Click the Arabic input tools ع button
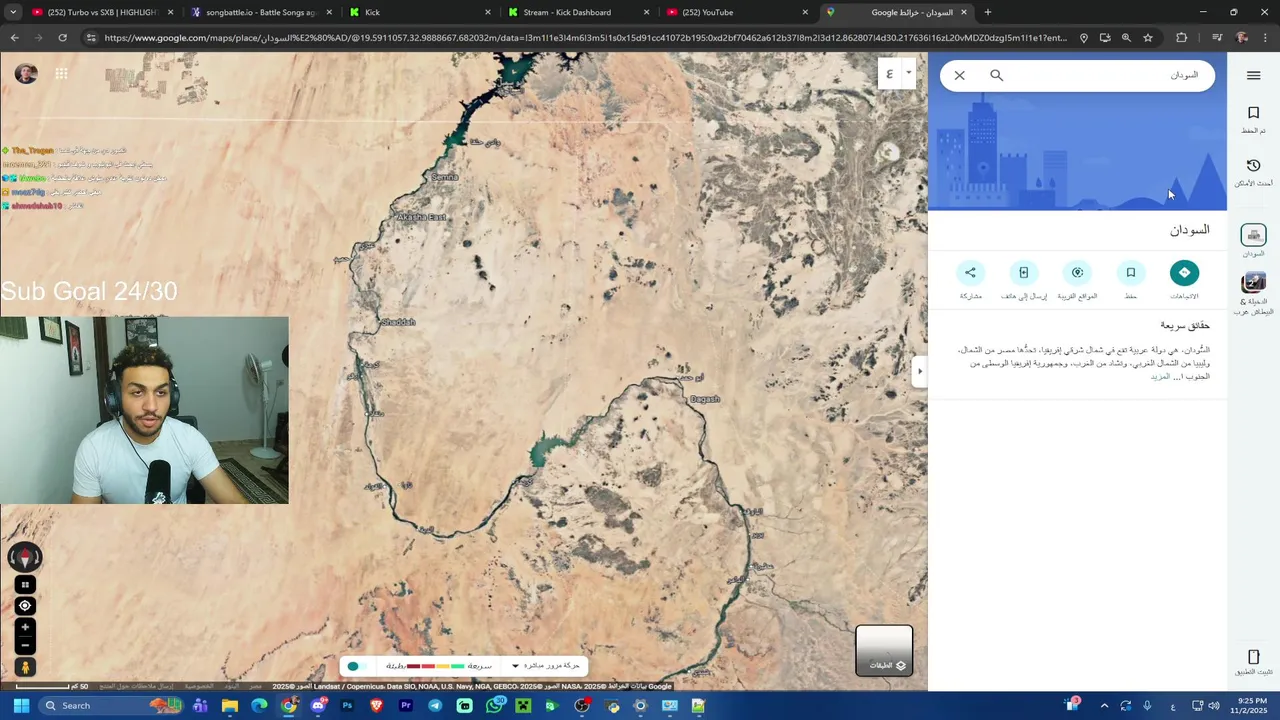 [x=889, y=73]
